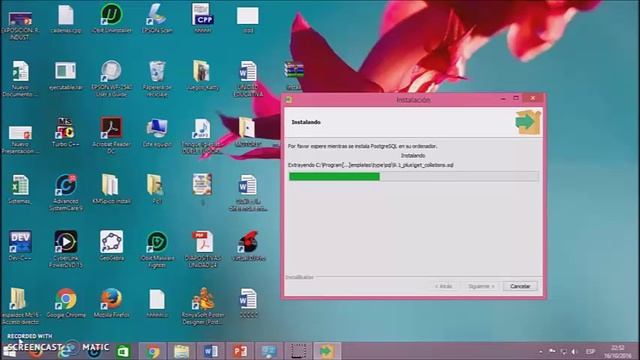
Task: Select the IObit Uninstaller desktop shortcut
Action: [111, 19]
